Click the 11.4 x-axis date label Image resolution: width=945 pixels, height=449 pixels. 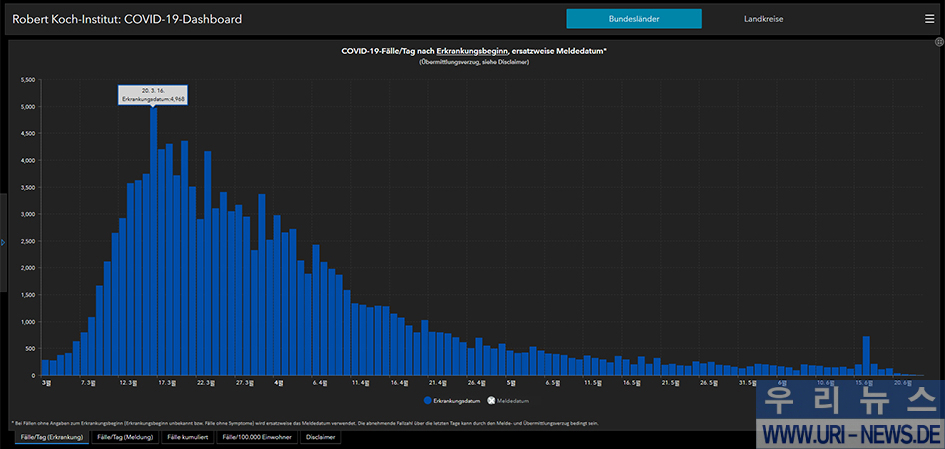point(360,383)
